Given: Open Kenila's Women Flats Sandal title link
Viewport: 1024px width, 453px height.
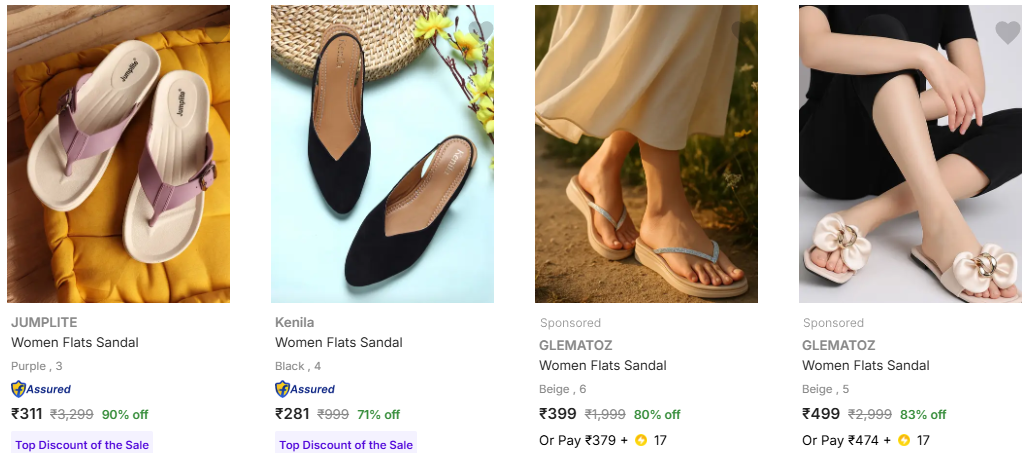Looking at the screenshot, I should (x=339, y=342).
